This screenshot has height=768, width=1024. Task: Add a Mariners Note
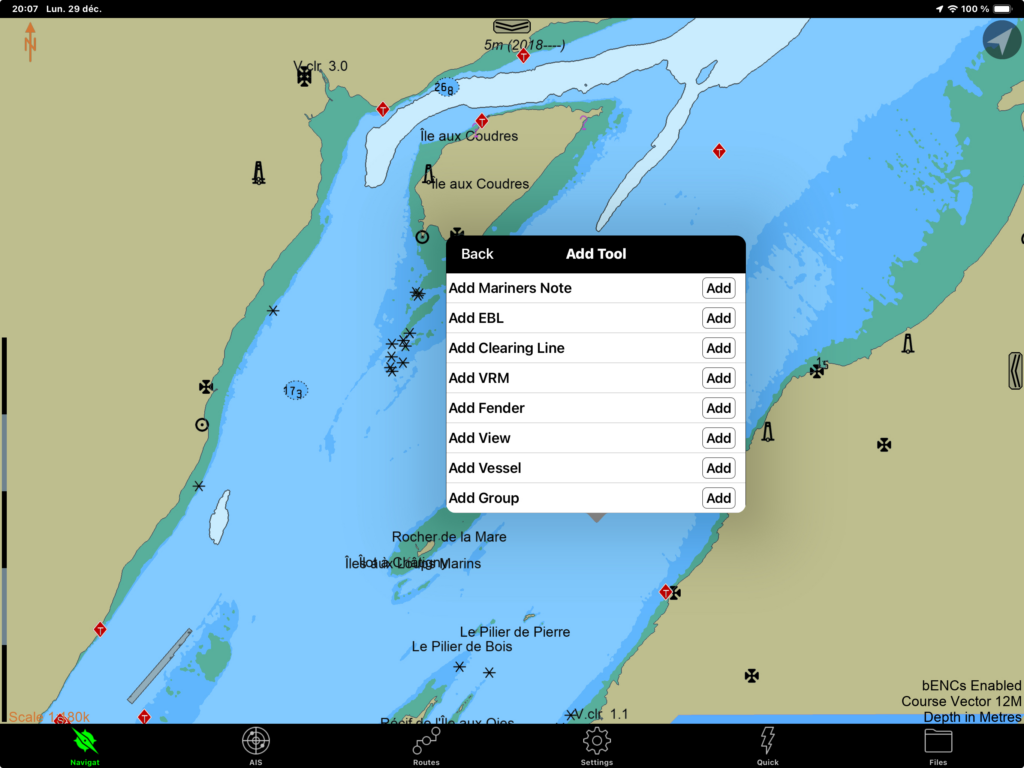(718, 288)
